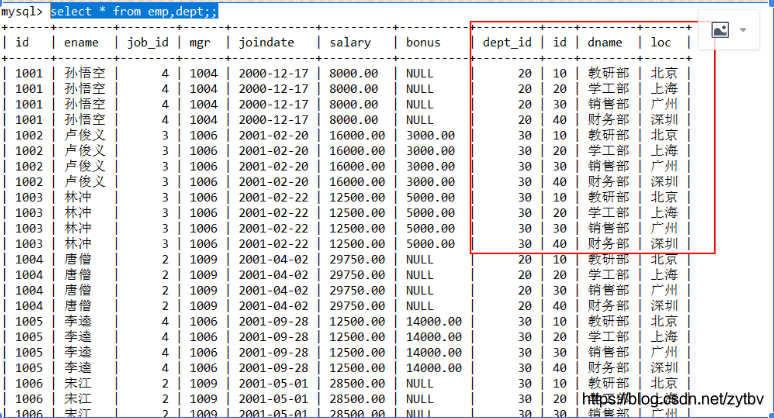Image resolution: width=774 pixels, height=418 pixels.
Task: Click 李逵 in the row with 教研部
Action: 78,321
